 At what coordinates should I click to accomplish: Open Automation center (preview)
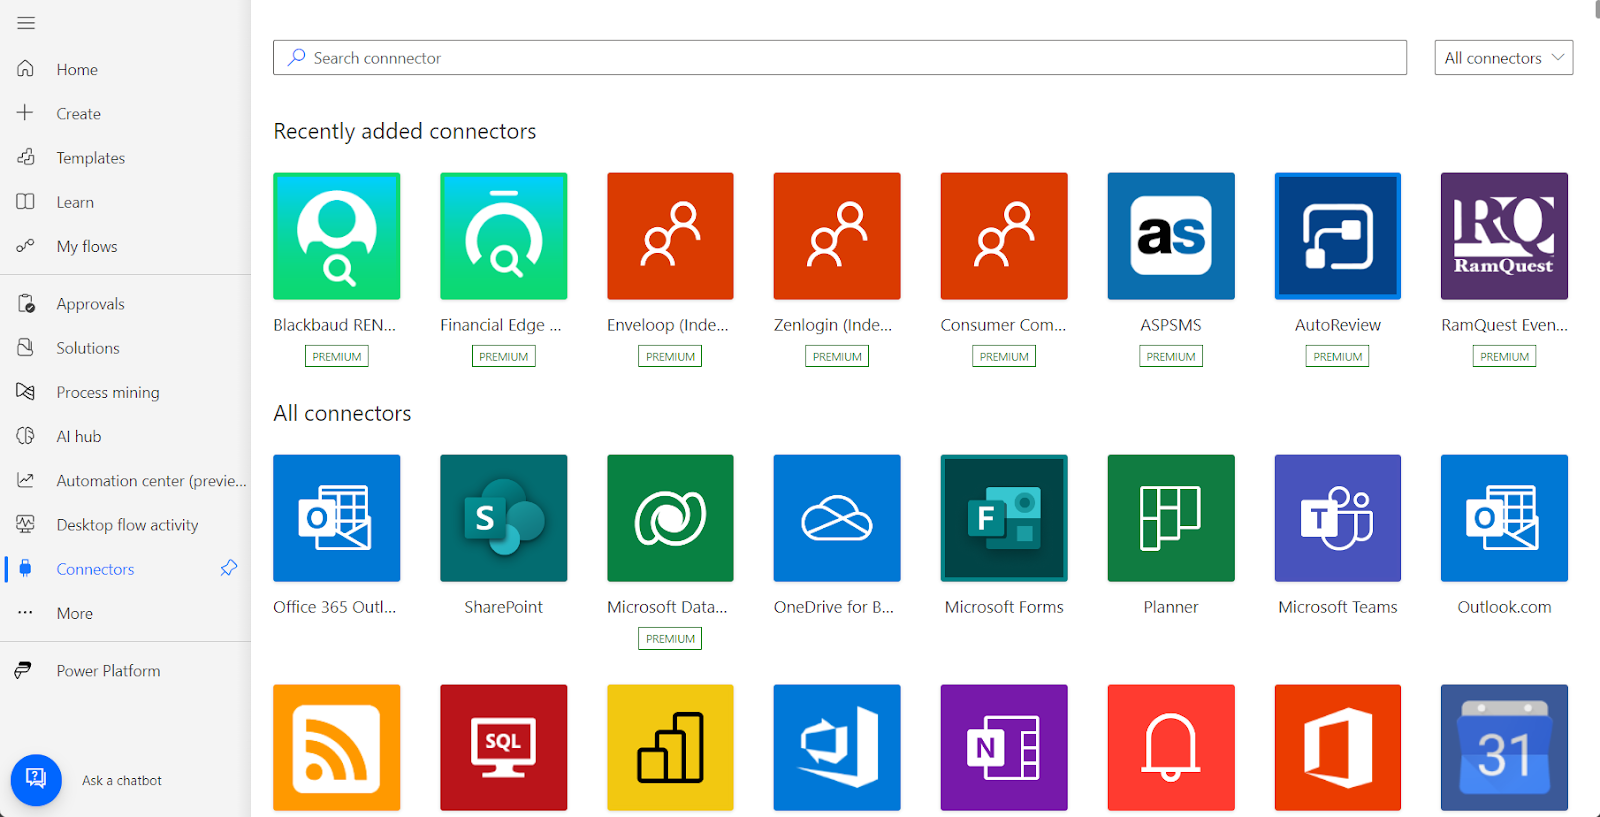125,480
